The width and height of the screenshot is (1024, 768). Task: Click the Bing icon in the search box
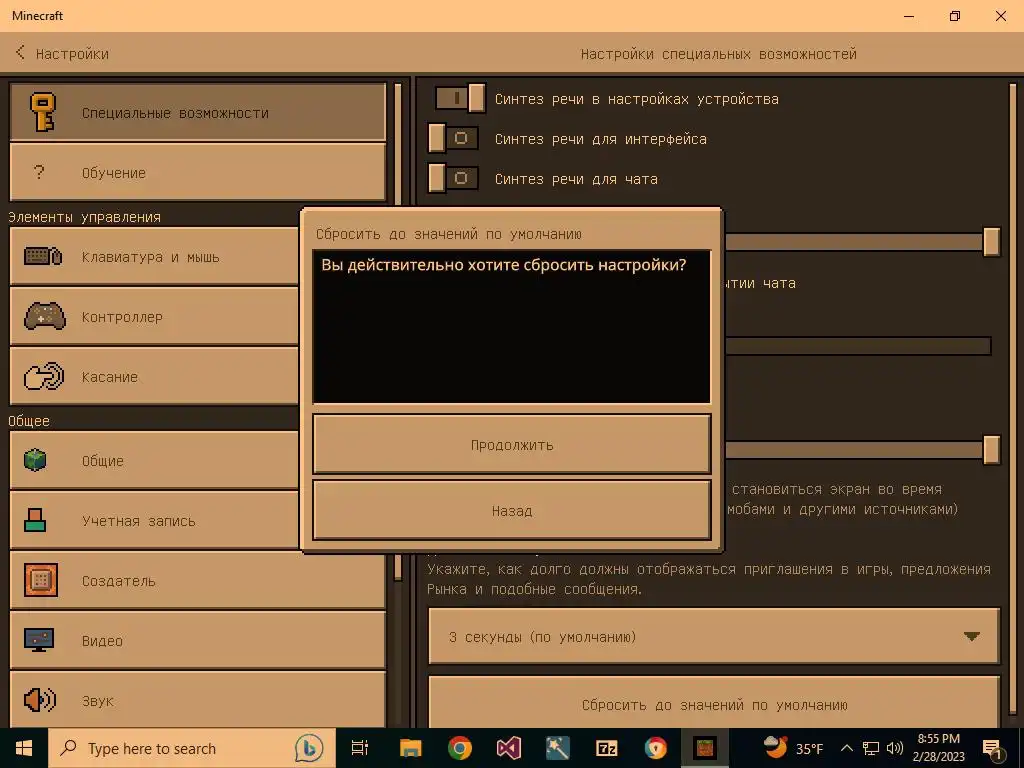click(309, 748)
